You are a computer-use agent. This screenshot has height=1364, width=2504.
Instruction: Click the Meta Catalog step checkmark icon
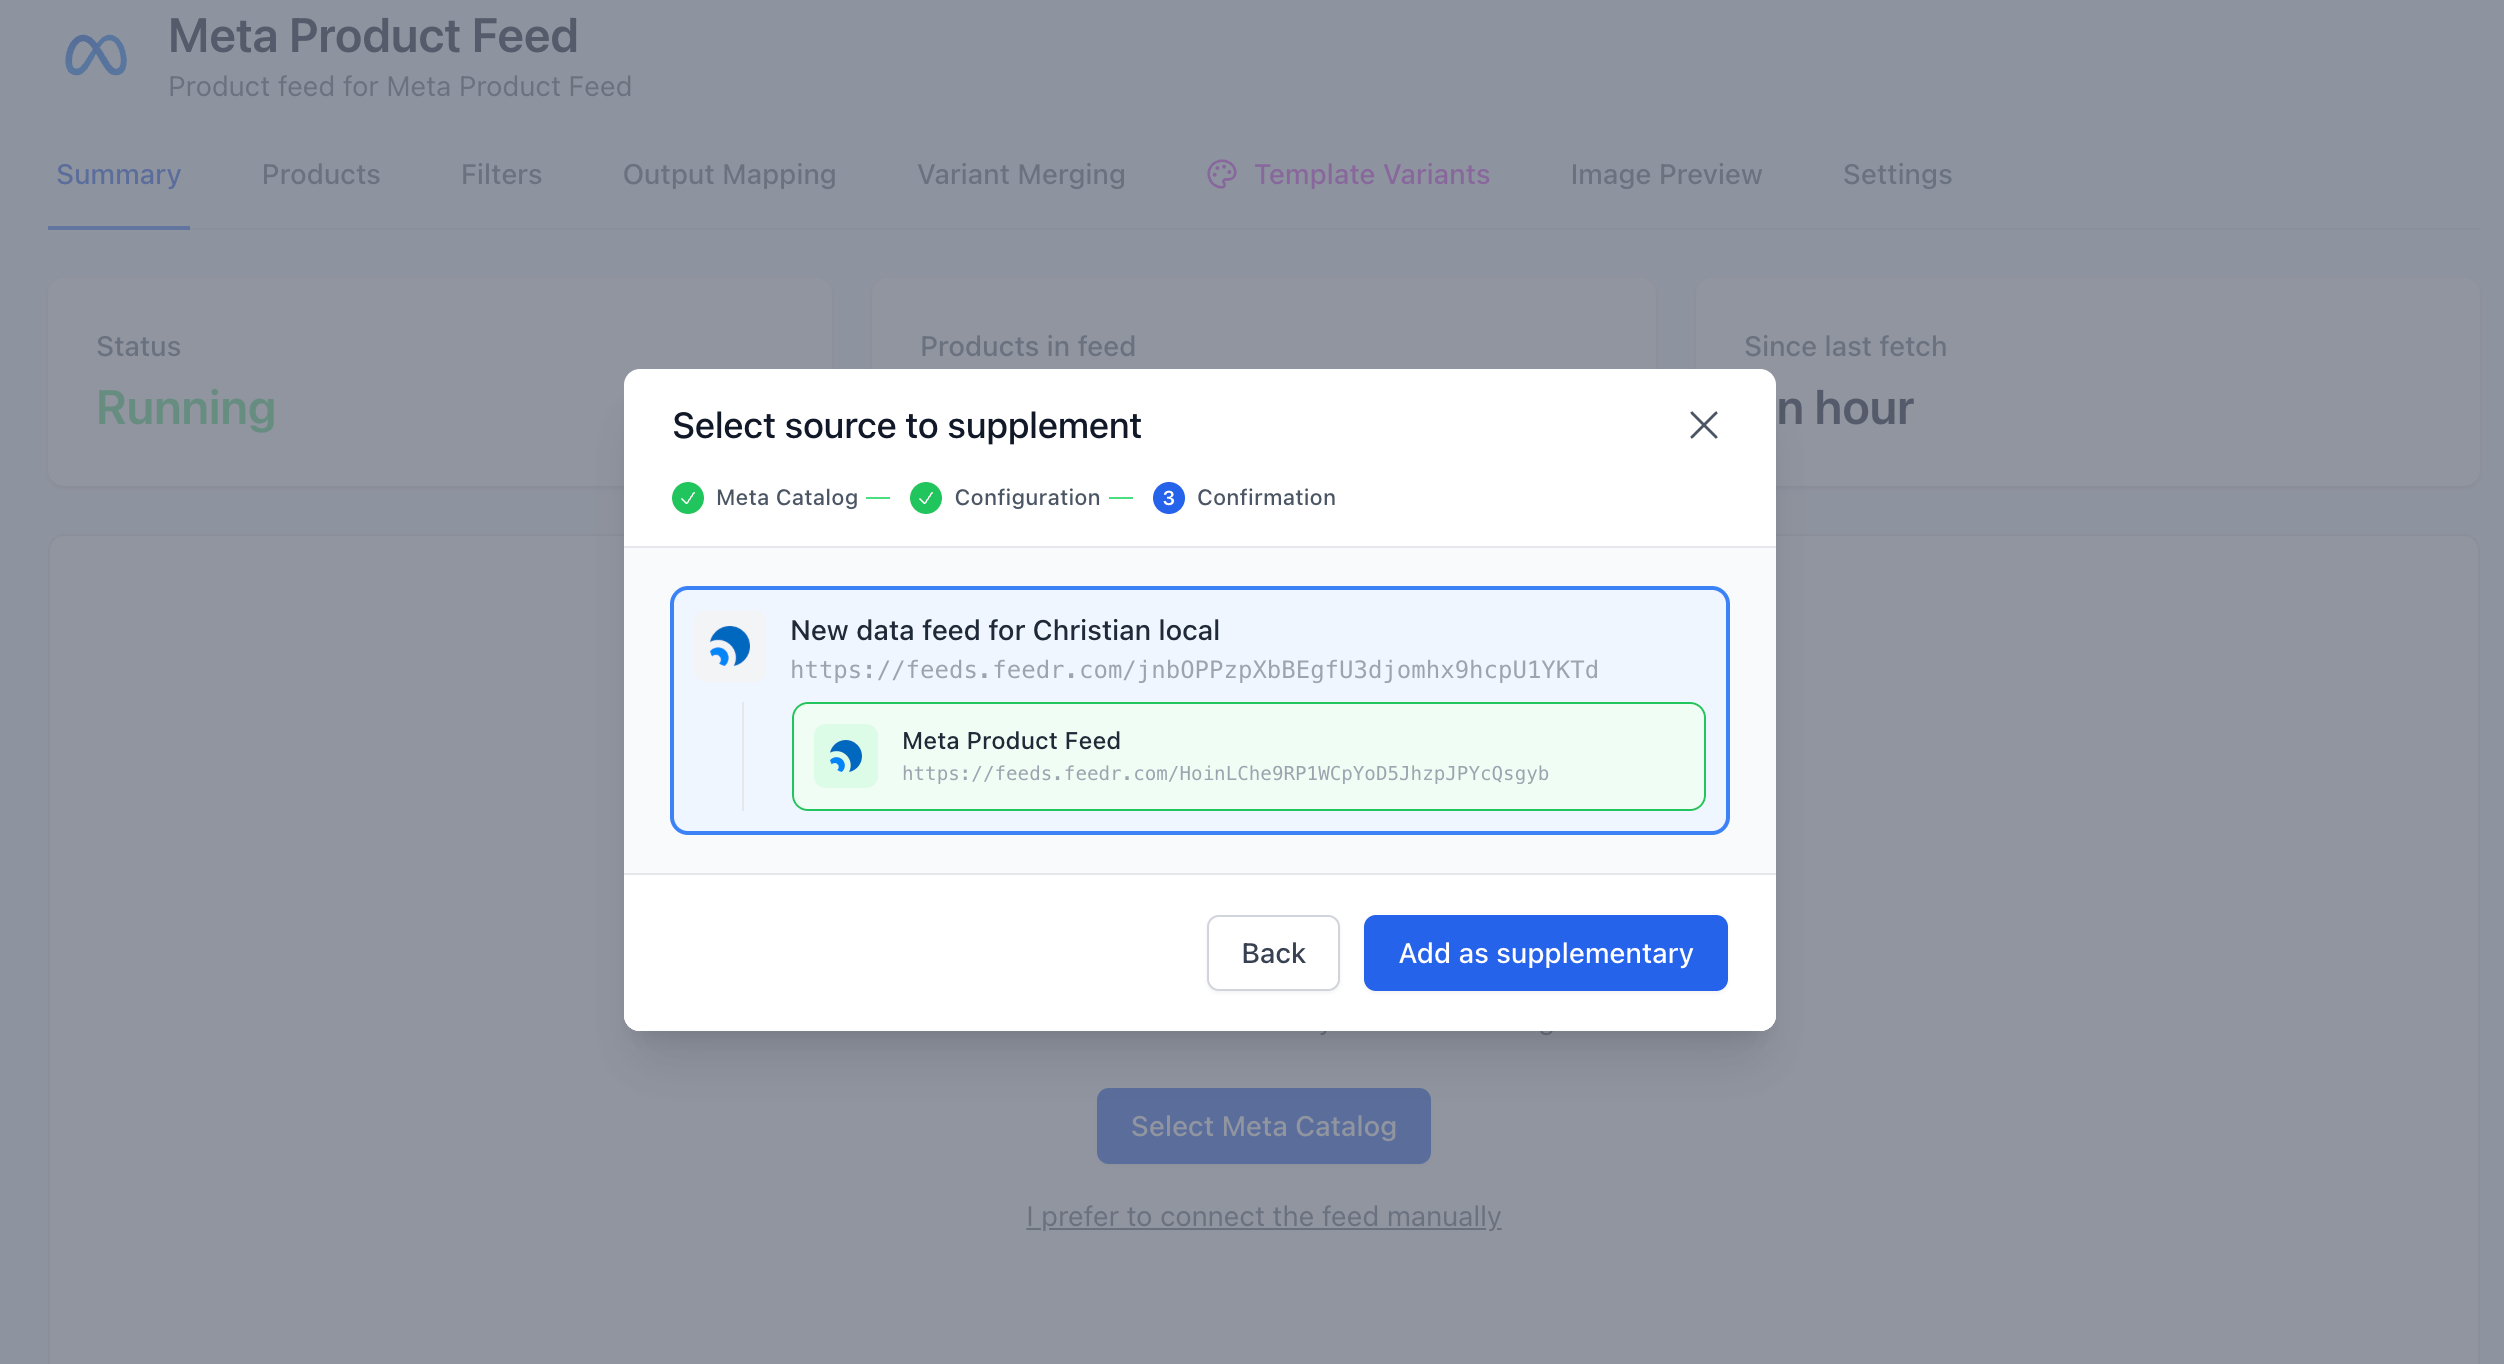coord(687,497)
